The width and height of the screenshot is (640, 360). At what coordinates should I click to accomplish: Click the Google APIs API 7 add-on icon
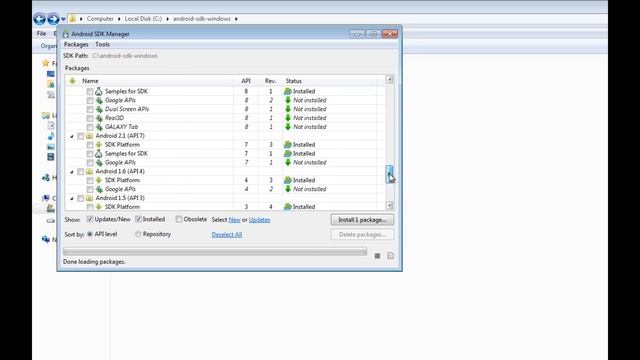click(99, 162)
